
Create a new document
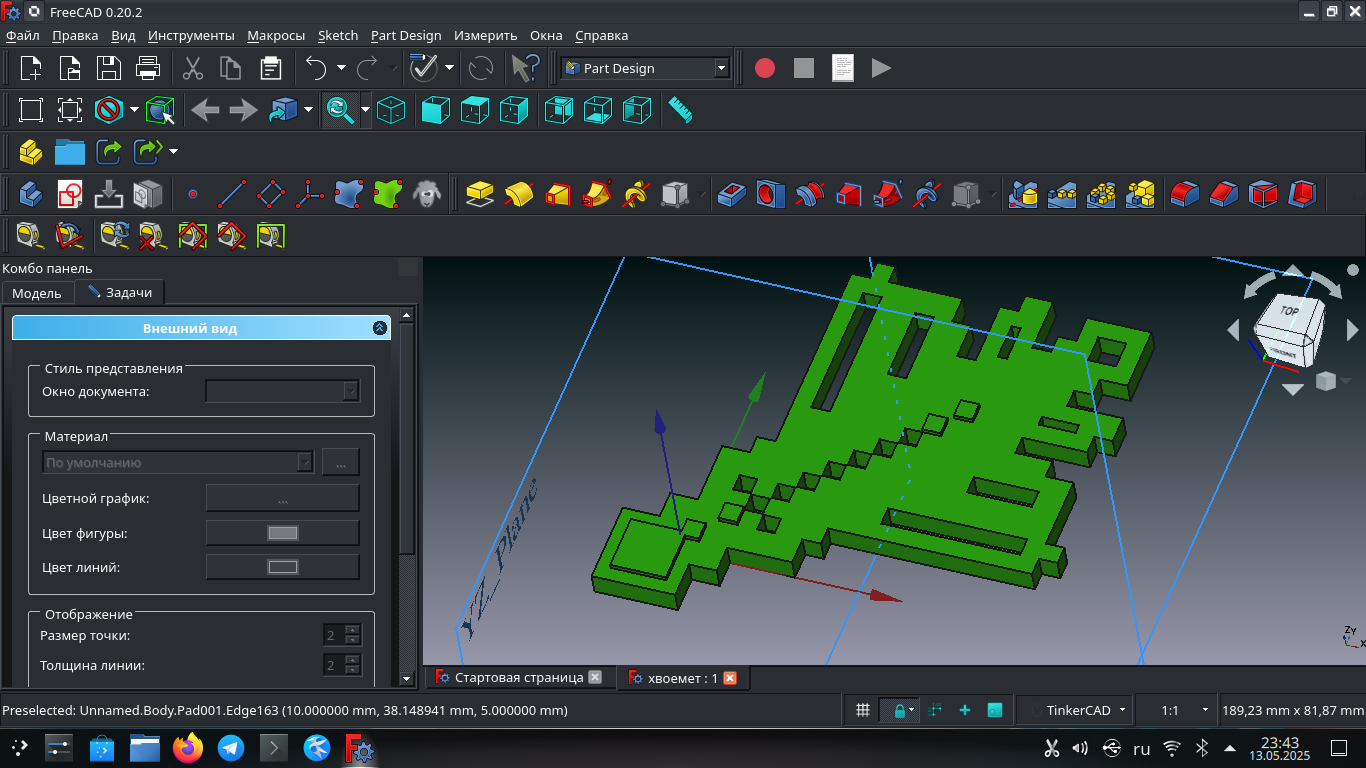32,68
